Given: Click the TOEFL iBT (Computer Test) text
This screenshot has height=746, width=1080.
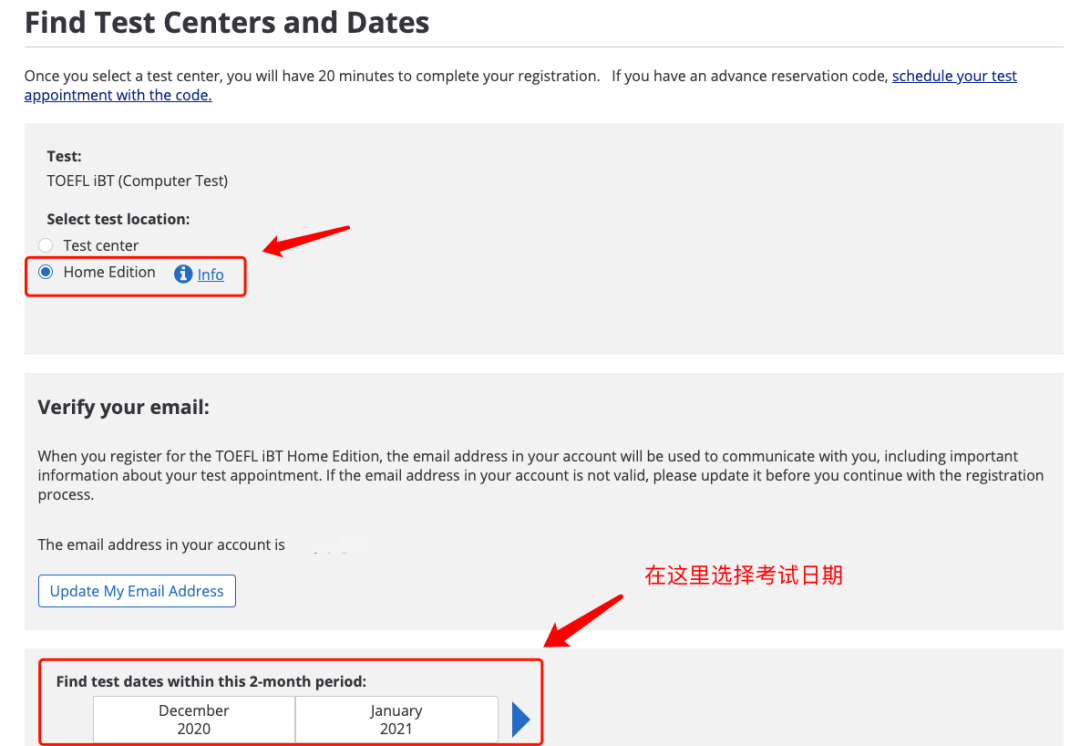Looking at the screenshot, I should click(137, 180).
